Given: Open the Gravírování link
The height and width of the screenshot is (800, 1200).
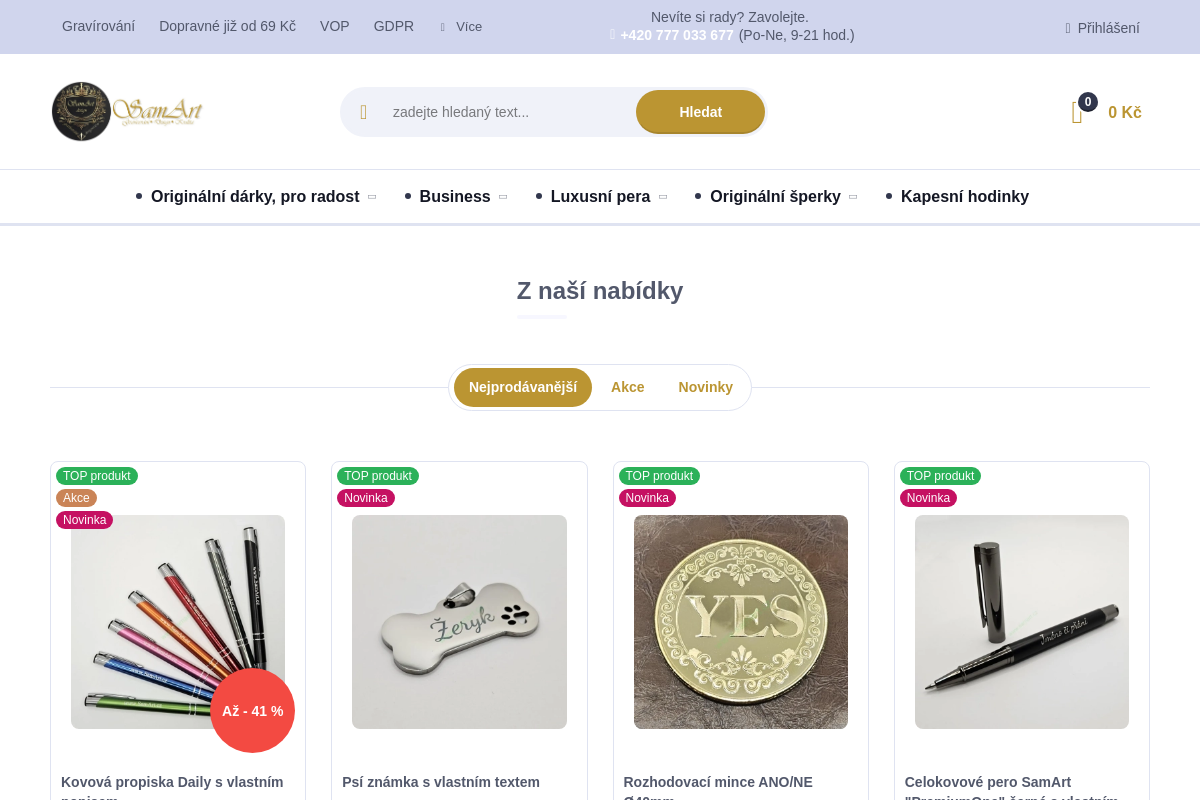Looking at the screenshot, I should click(x=98, y=26).
